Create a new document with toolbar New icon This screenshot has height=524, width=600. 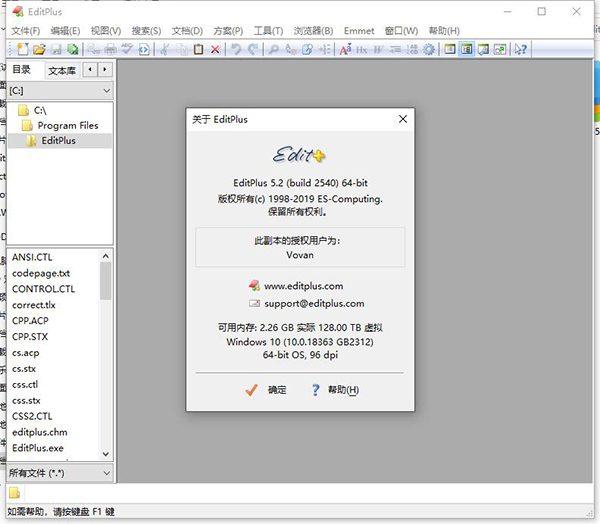tap(23, 49)
